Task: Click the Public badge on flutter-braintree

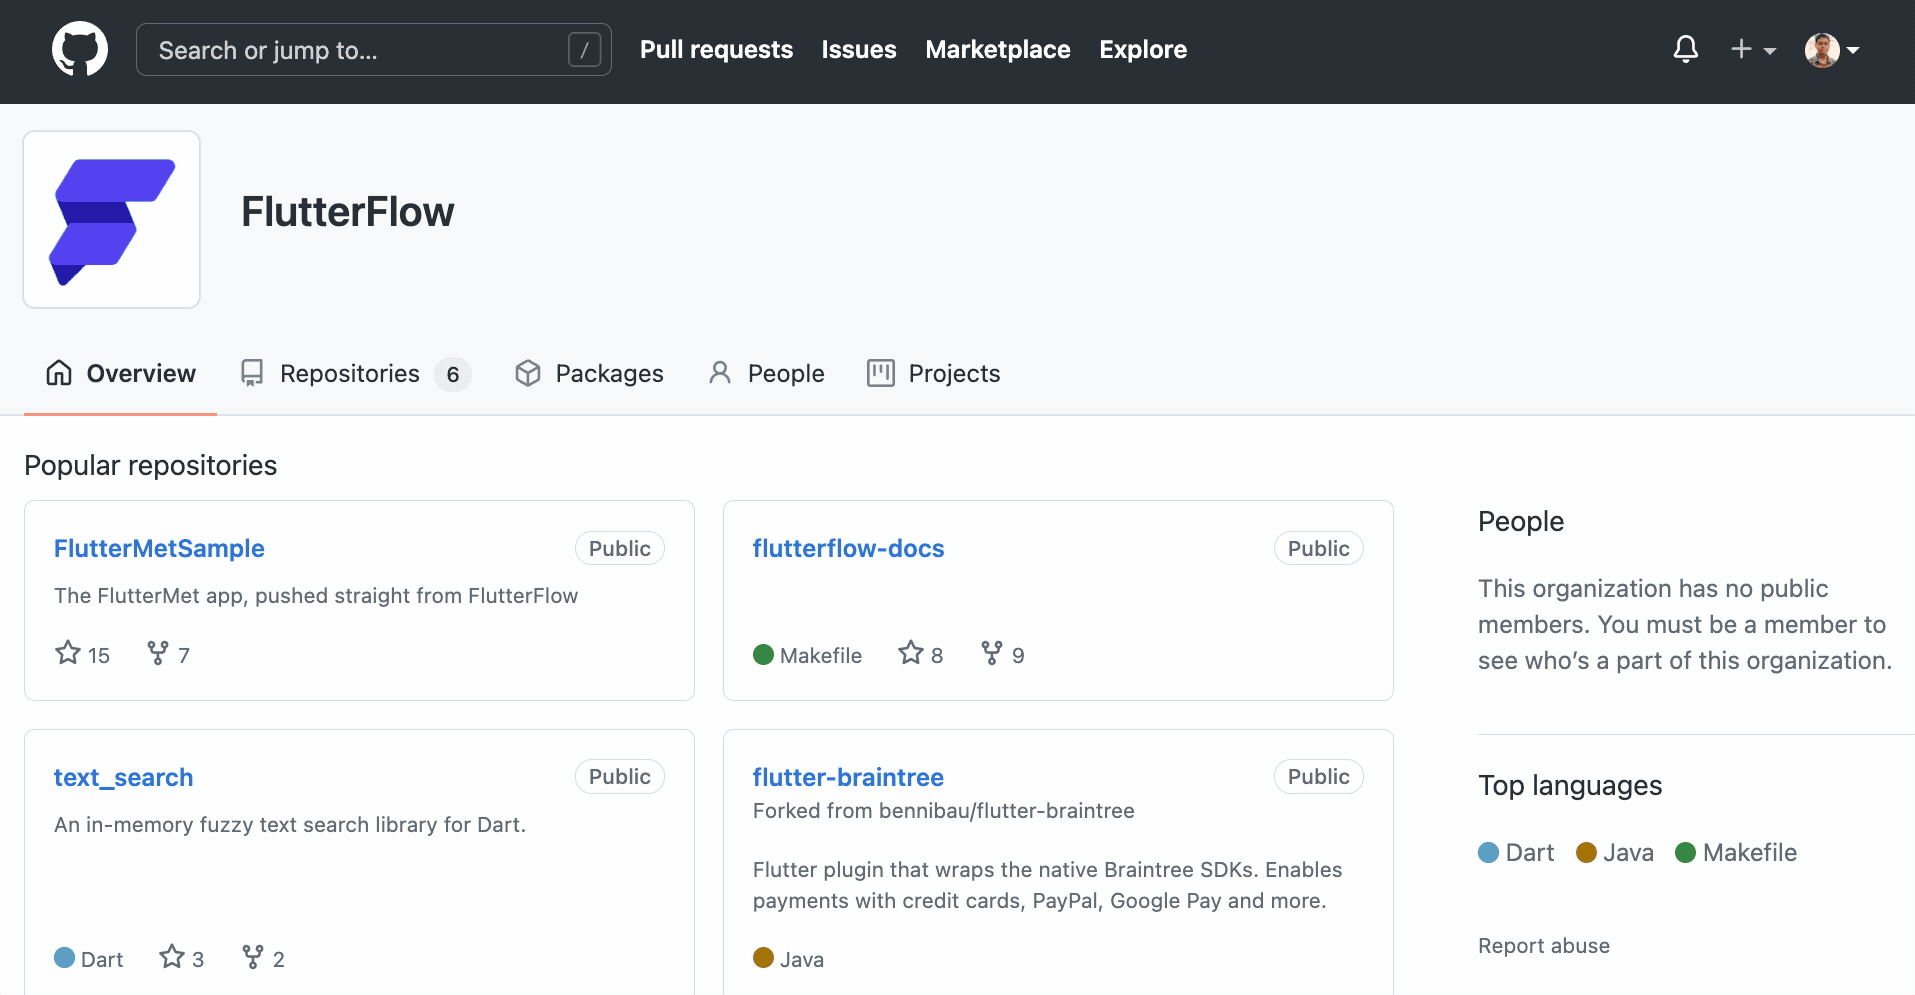Action: (1319, 777)
